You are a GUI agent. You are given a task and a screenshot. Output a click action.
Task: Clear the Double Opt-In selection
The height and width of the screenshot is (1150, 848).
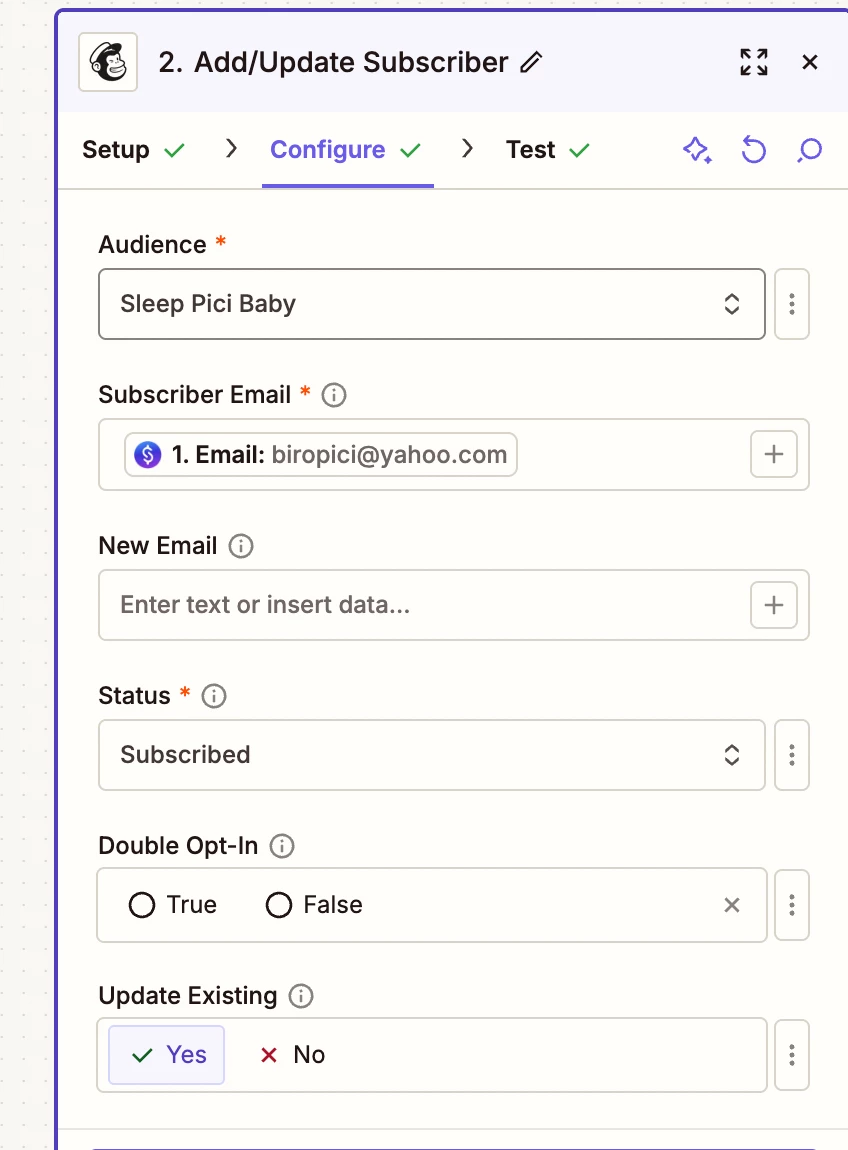(x=731, y=905)
